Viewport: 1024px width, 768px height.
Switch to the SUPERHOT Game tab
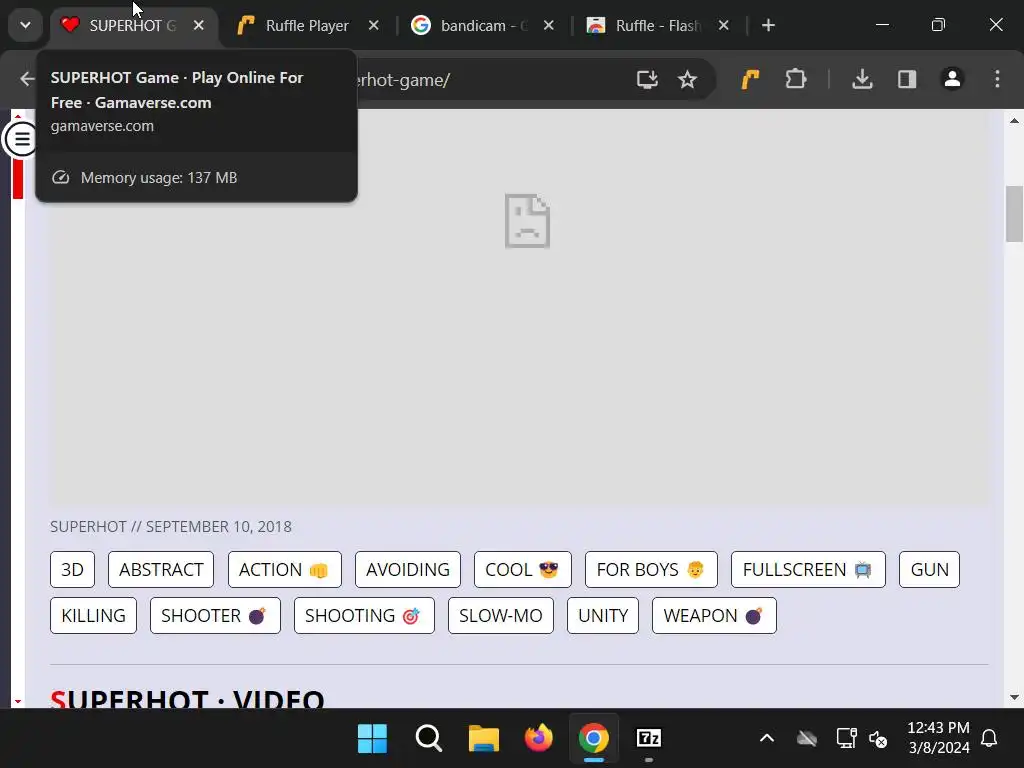click(133, 25)
